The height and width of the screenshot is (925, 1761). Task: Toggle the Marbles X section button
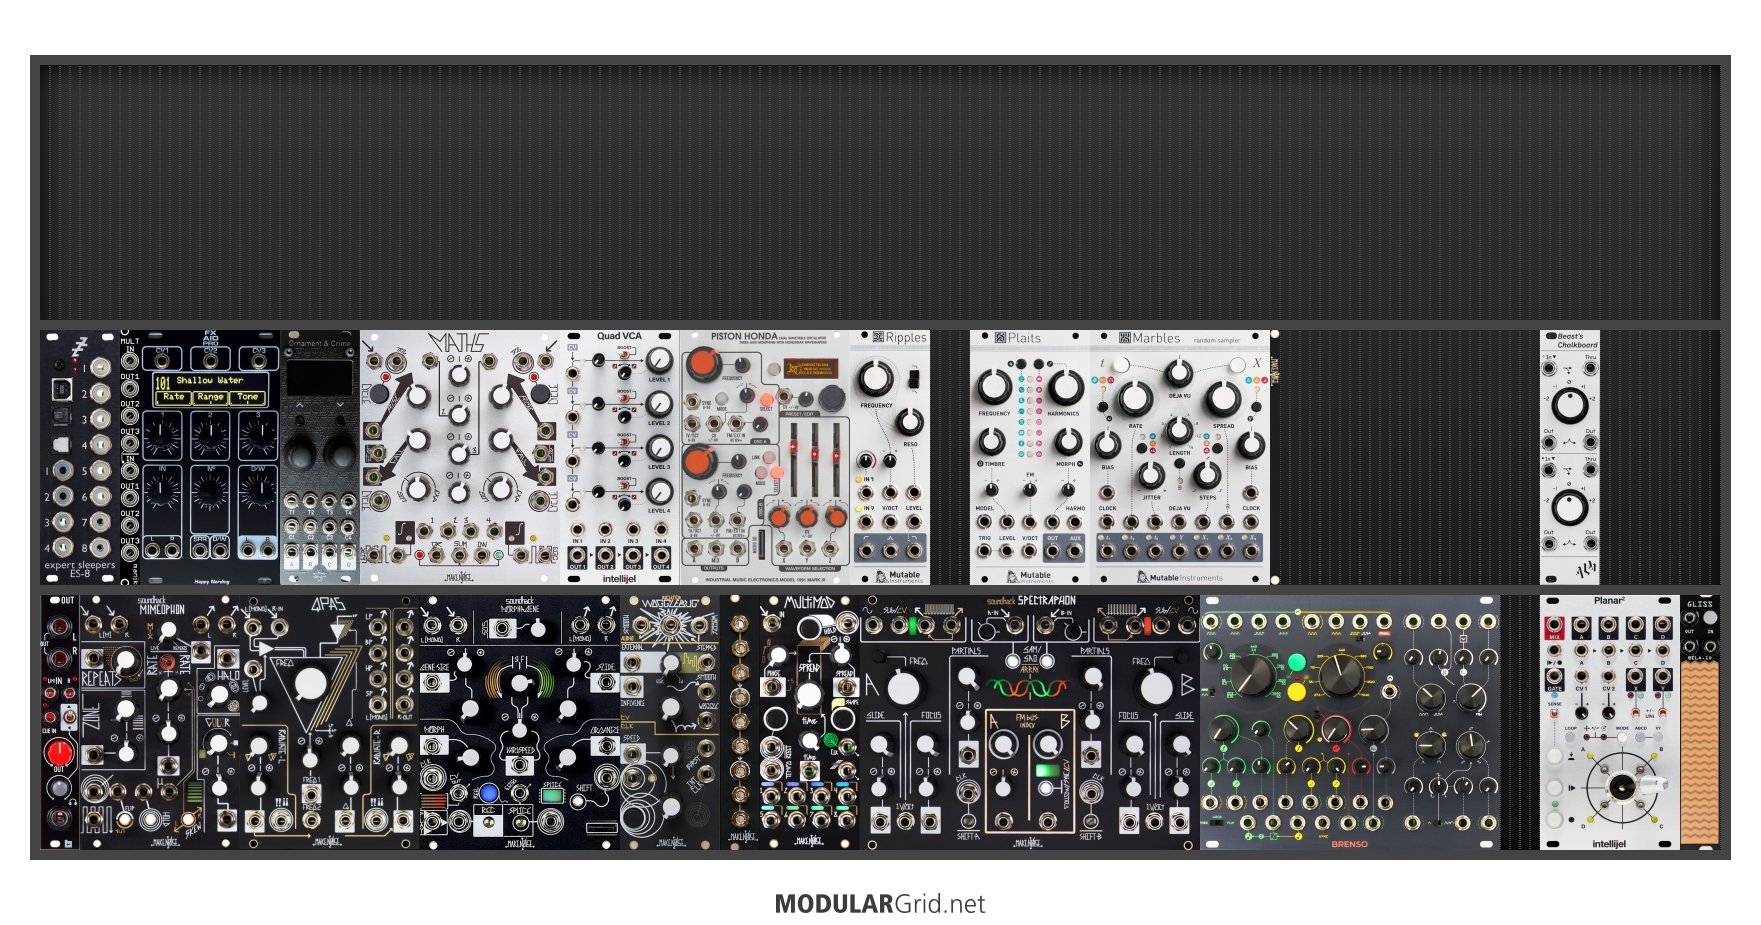tap(1238, 364)
